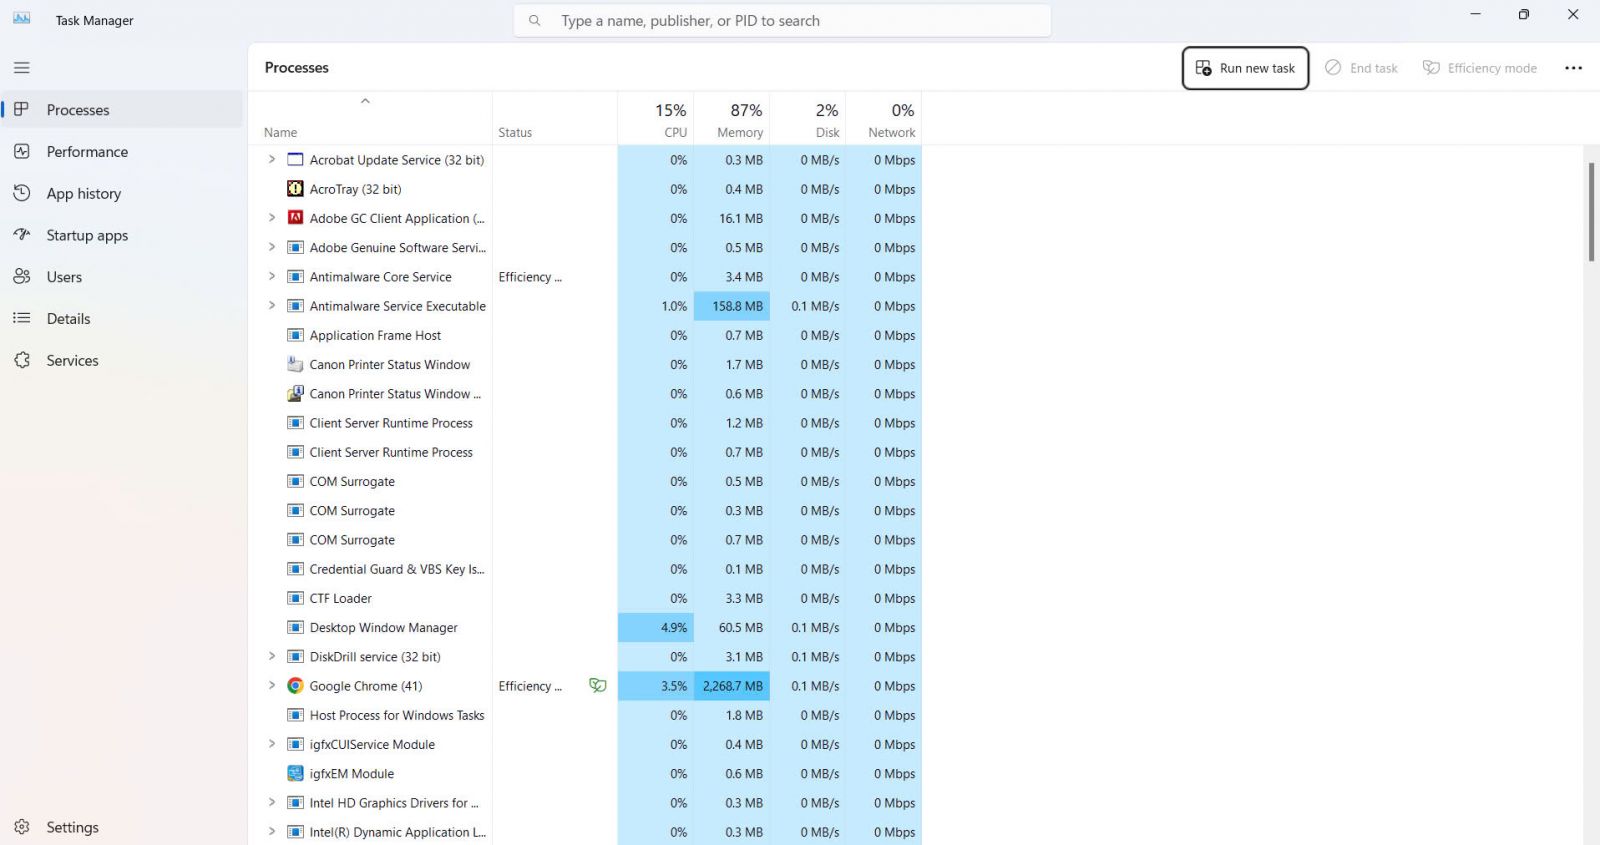Open the Performance page

[123, 152]
